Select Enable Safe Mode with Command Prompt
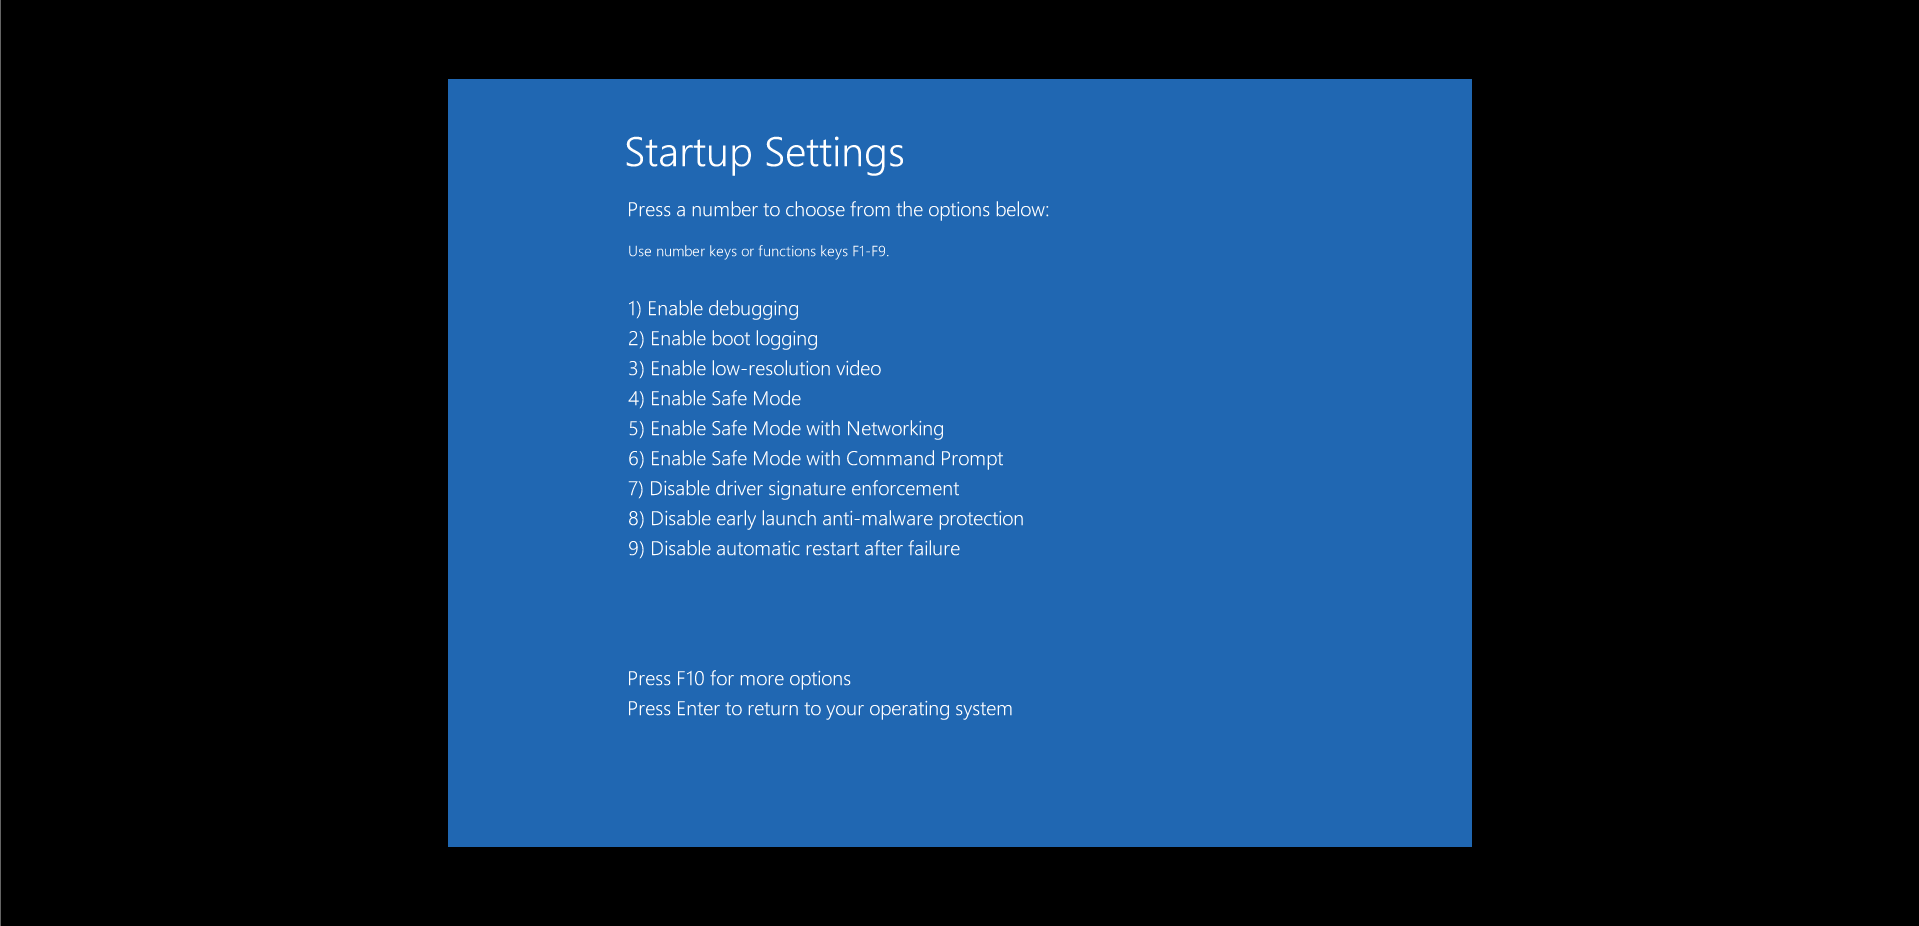The image size is (1919, 926). coord(815,459)
